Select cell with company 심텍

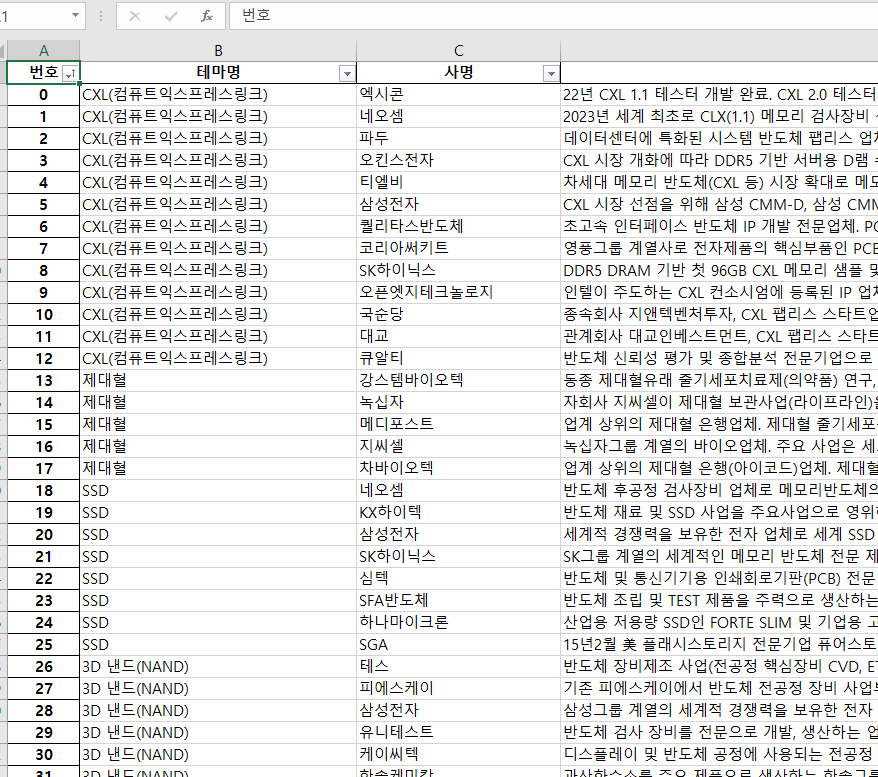(458, 578)
